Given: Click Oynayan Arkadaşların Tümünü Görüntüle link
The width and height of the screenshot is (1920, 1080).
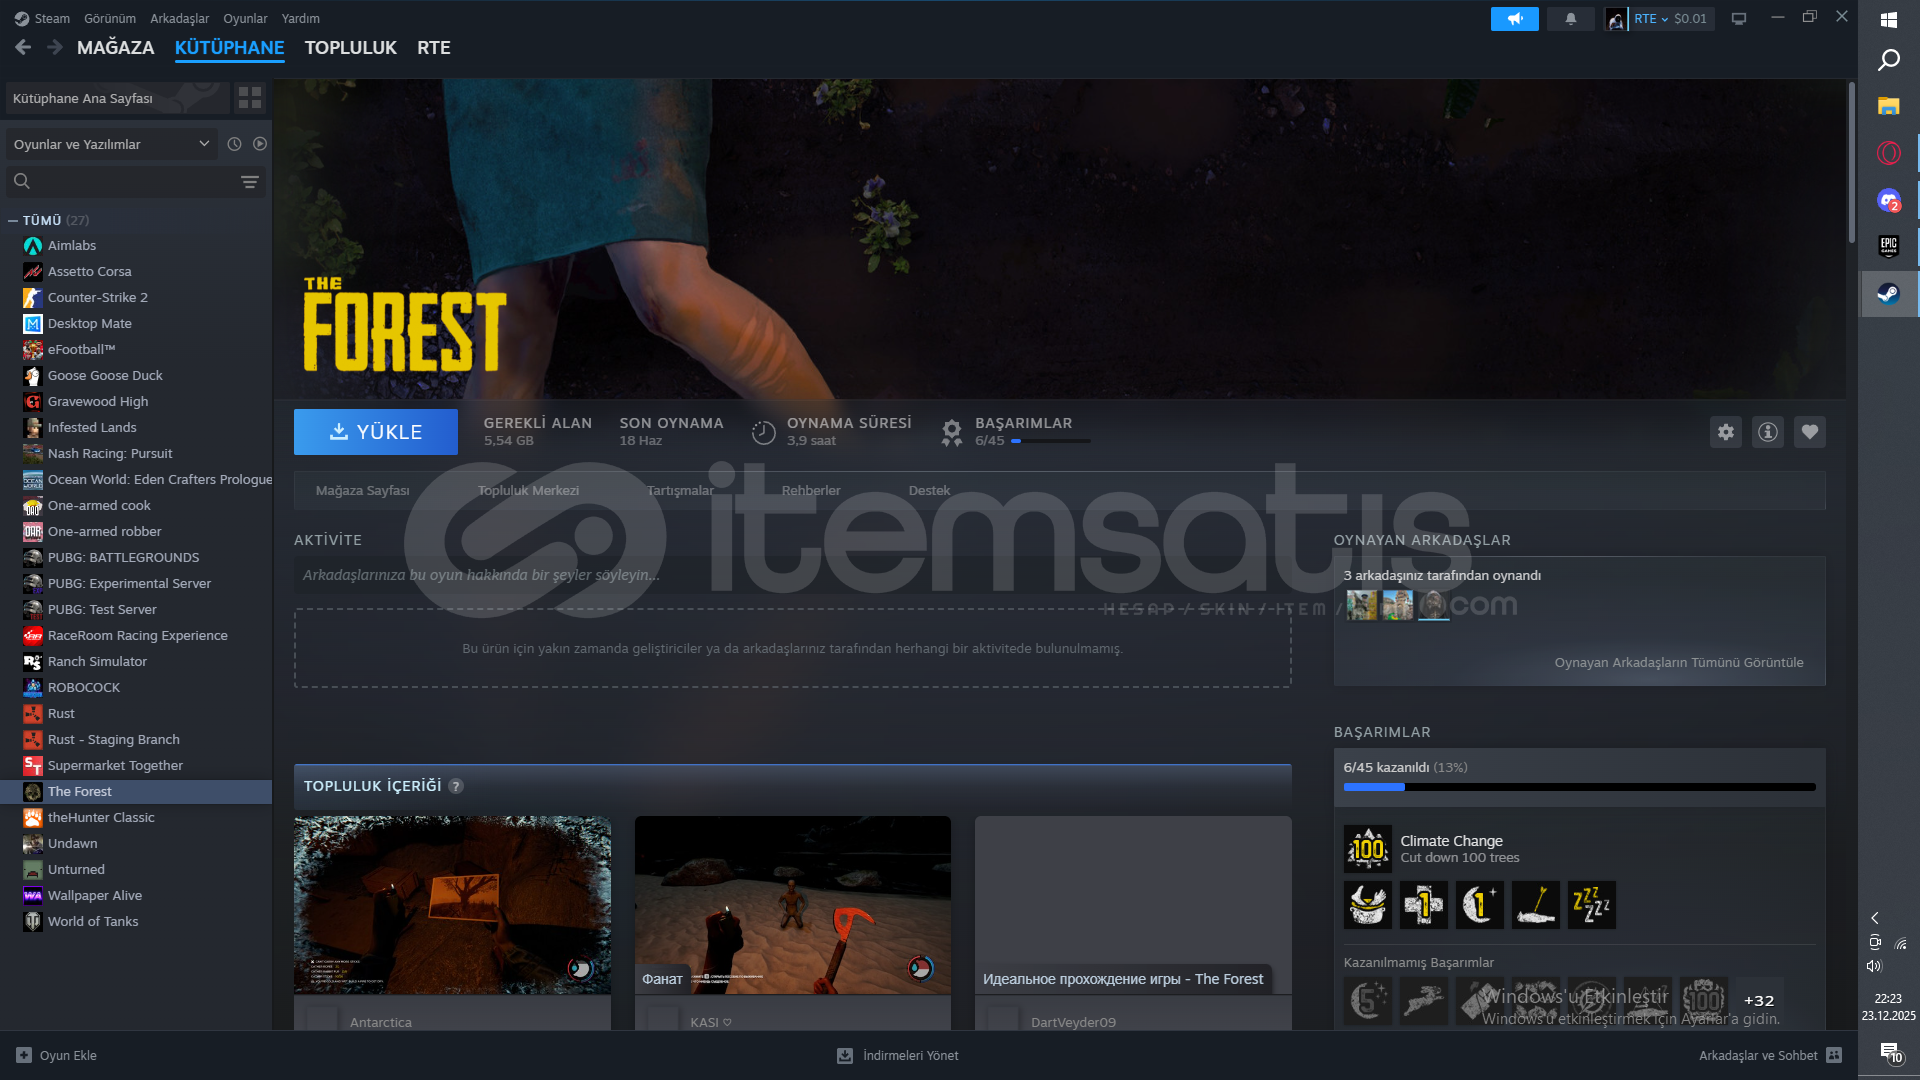Looking at the screenshot, I should pos(1678,662).
